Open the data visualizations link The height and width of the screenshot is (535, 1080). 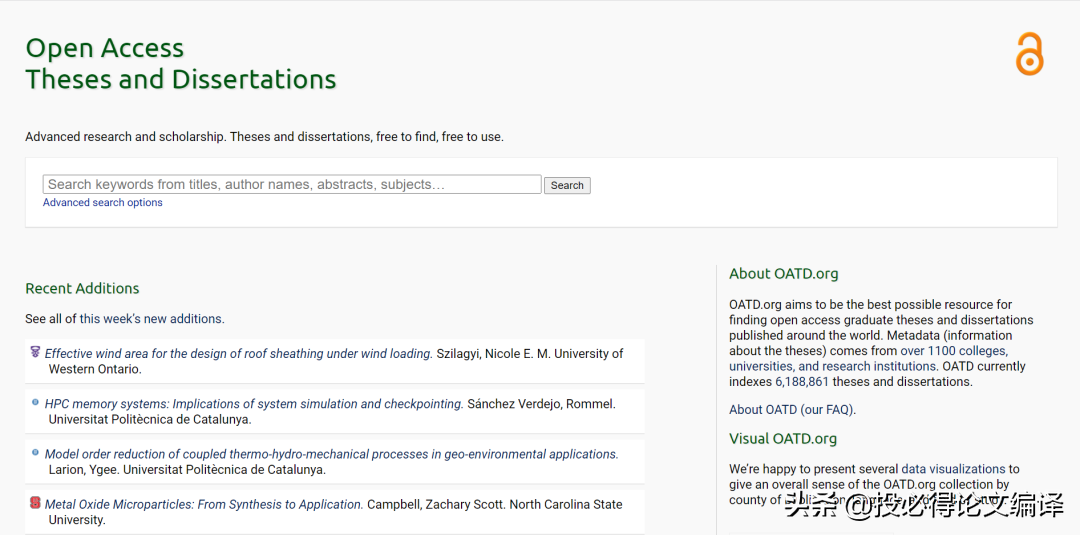pyautogui.click(x=953, y=469)
